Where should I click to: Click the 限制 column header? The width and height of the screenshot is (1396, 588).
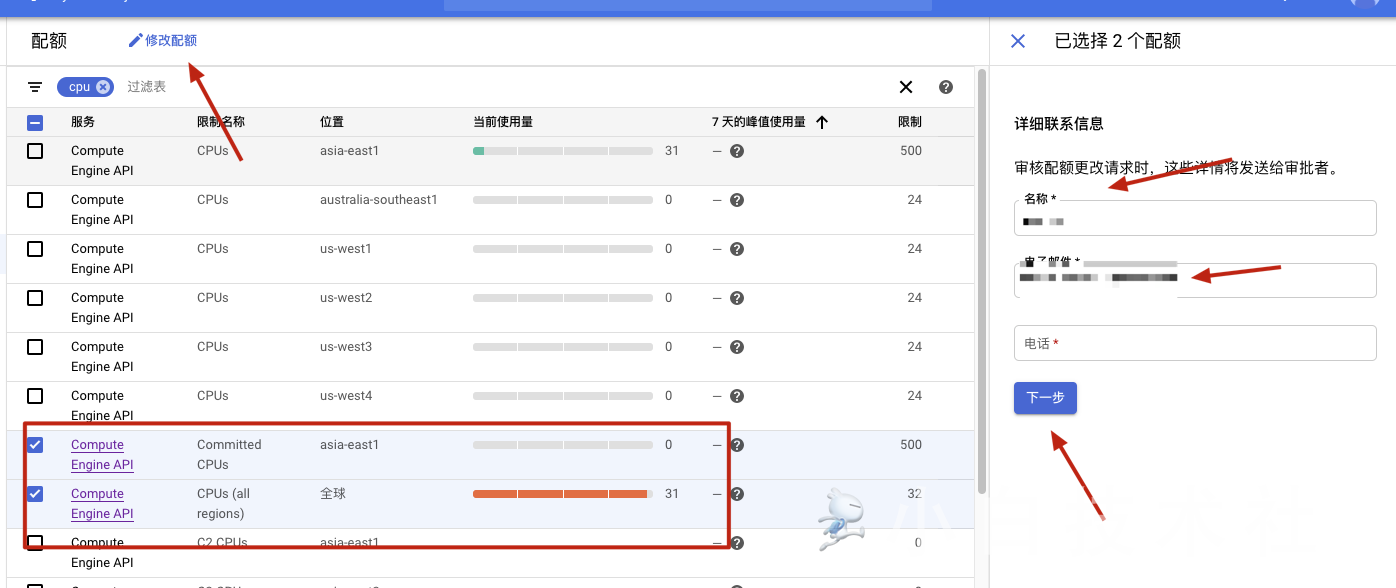[x=910, y=122]
